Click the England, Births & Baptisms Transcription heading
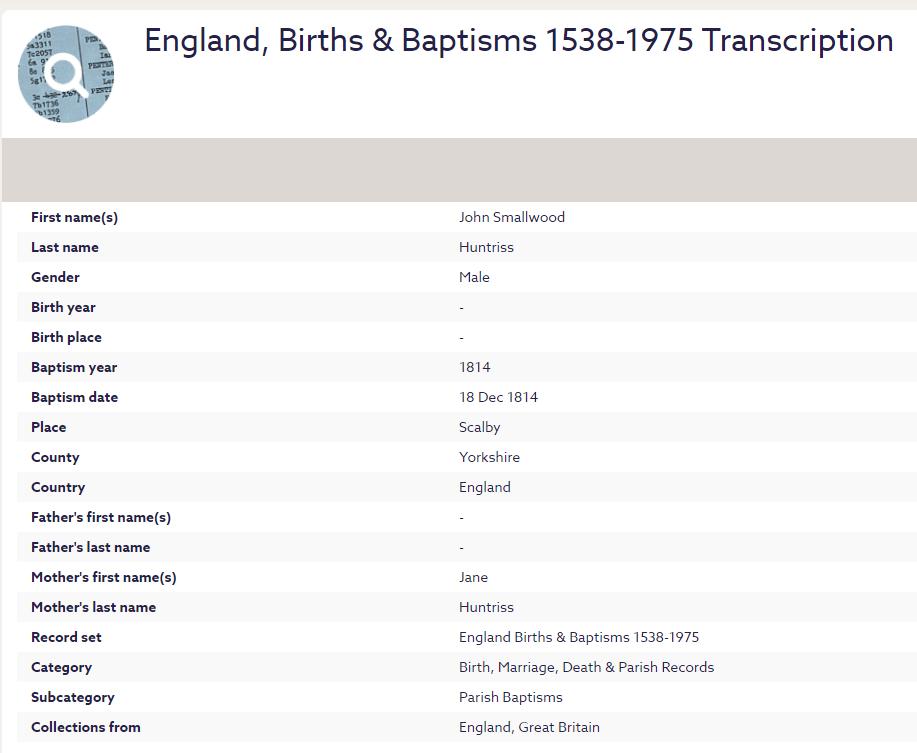This screenshot has width=917, height=753. click(x=519, y=41)
